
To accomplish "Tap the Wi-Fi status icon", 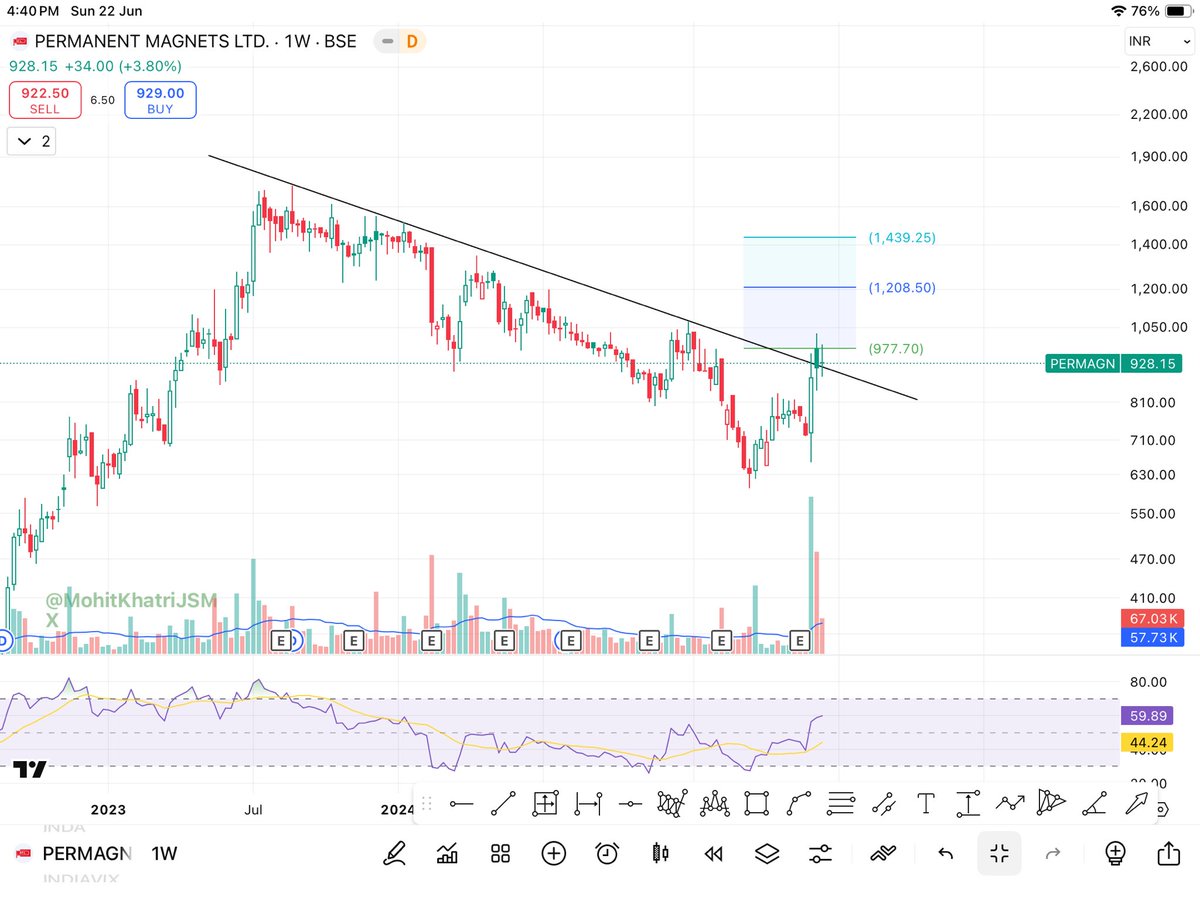I will pyautogui.click(x=1117, y=11).
